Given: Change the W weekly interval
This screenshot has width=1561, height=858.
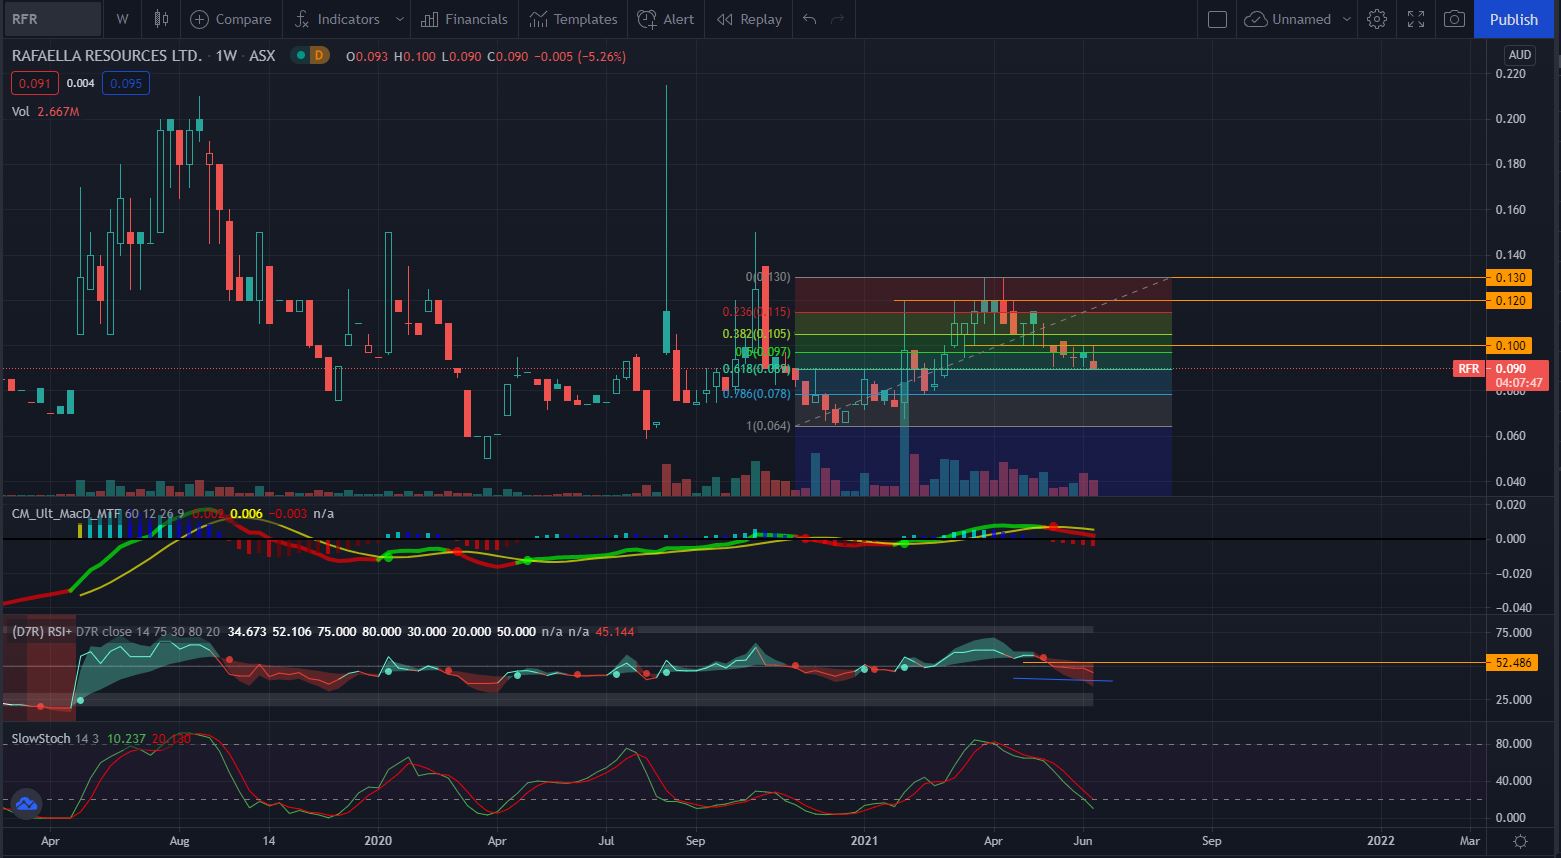Looking at the screenshot, I should coord(122,19).
